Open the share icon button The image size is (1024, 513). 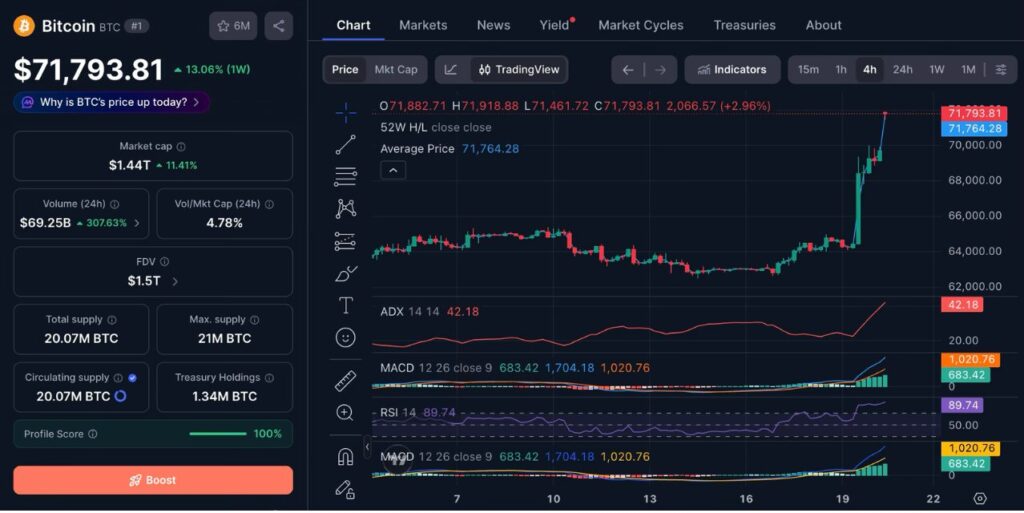pos(279,25)
